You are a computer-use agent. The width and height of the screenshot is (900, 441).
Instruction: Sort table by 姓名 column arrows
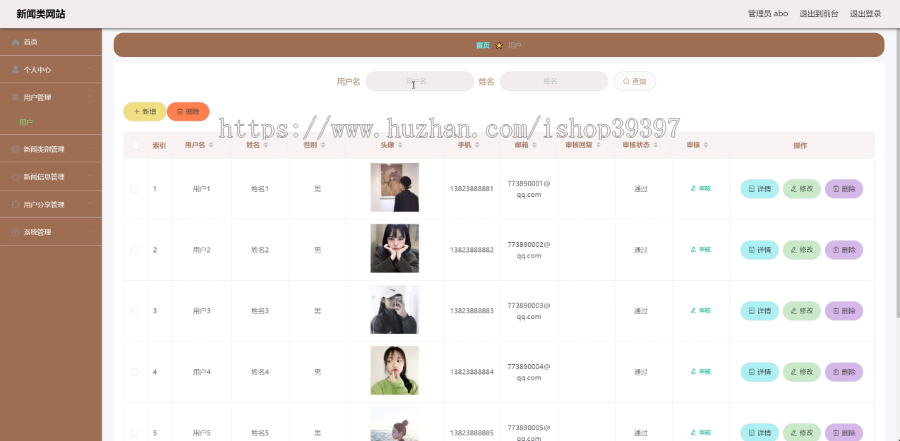pos(265,146)
